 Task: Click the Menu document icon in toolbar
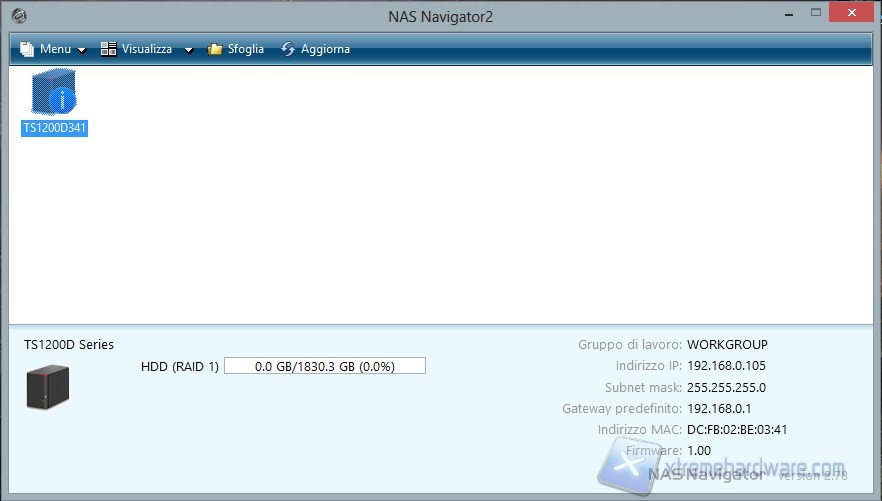click(27, 49)
